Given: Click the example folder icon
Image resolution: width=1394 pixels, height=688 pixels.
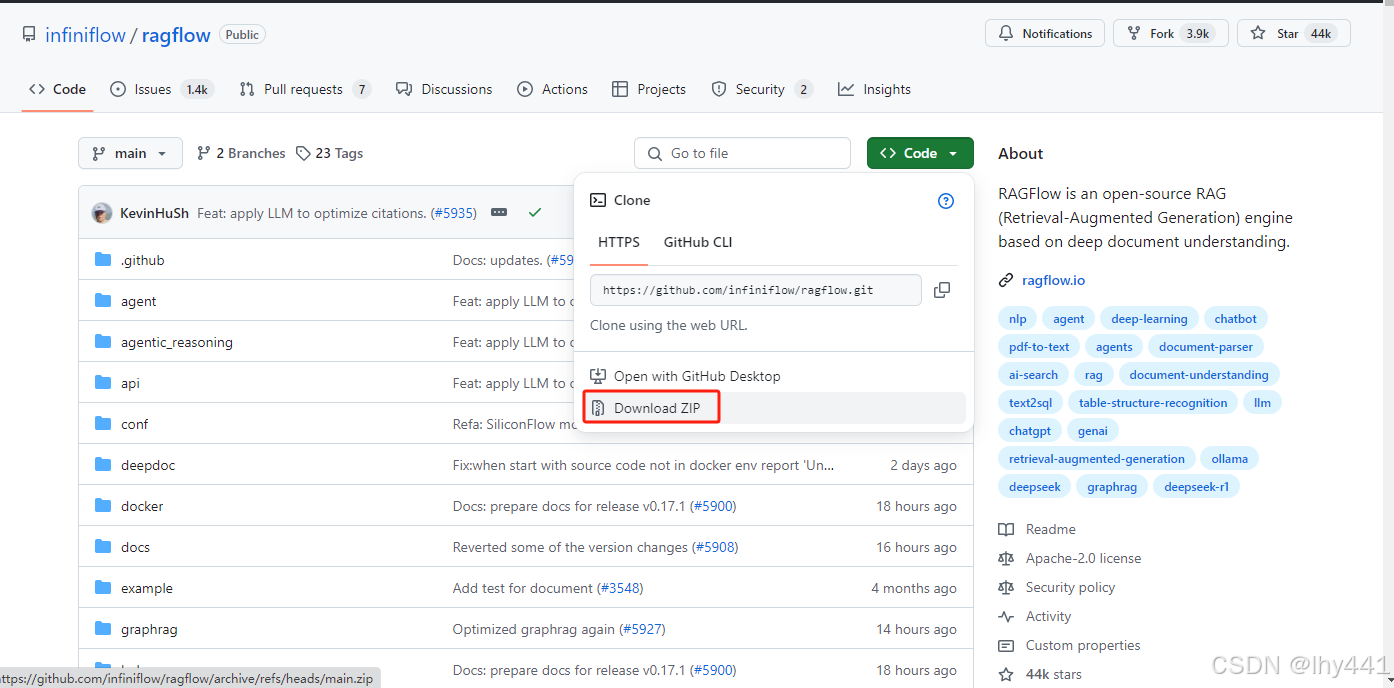Looking at the screenshot, I should (x=103, y=588).
